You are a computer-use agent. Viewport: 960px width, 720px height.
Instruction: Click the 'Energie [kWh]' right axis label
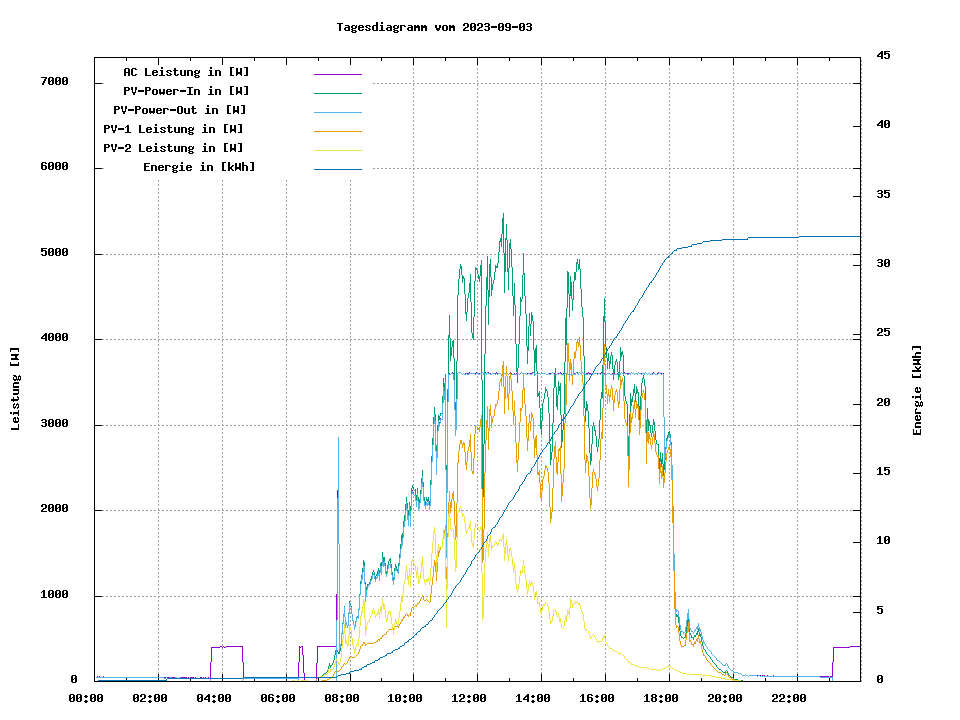coord(918,390)
